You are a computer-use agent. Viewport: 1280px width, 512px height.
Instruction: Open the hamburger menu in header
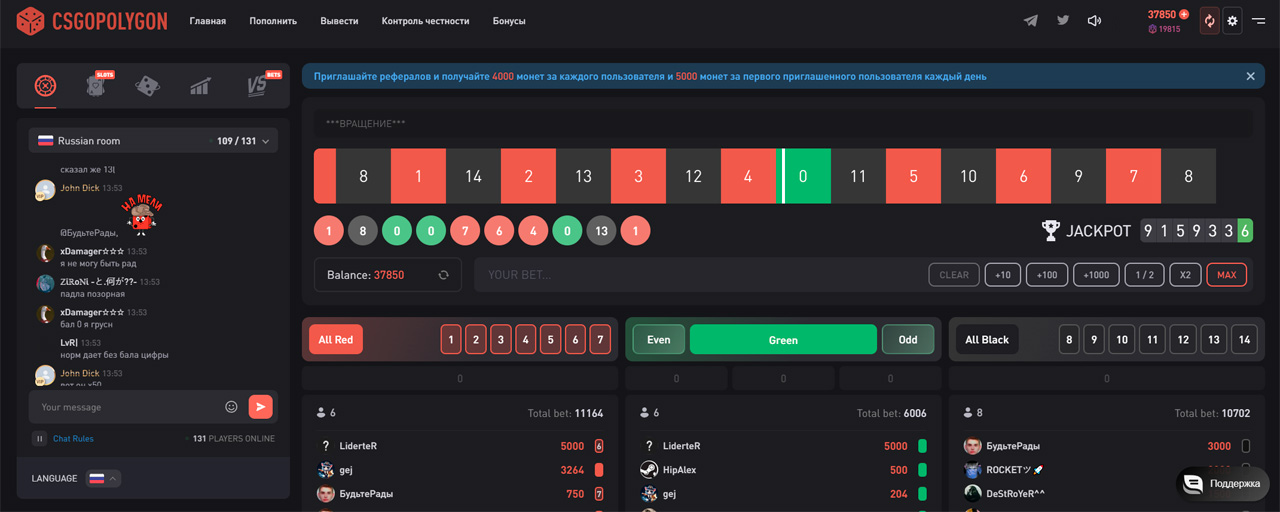pyautogui.click(x=1258, y=21)
